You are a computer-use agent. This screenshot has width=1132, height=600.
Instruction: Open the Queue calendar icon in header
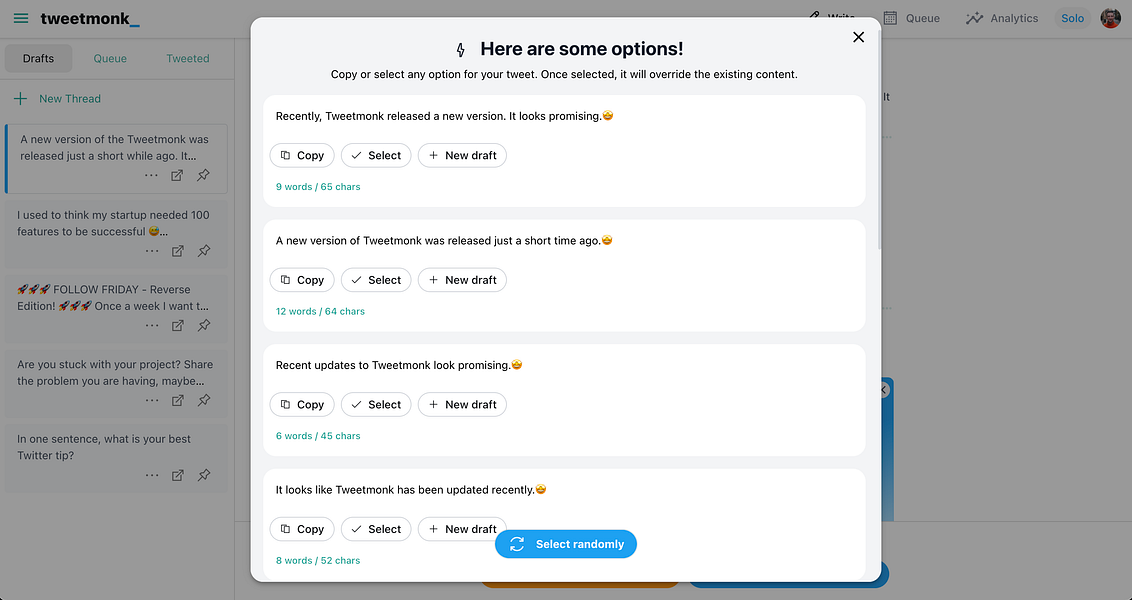coord(890,18)
